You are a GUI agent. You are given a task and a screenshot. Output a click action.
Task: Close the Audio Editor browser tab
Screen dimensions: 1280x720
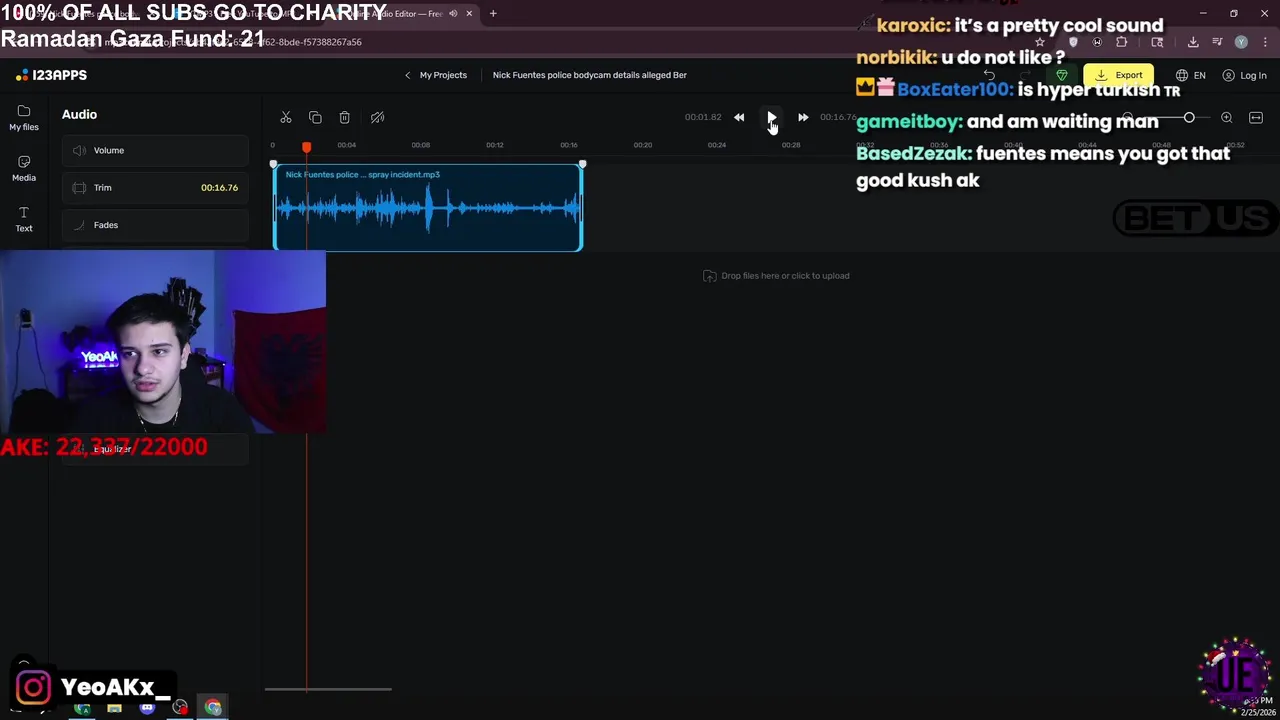[469, 14]
